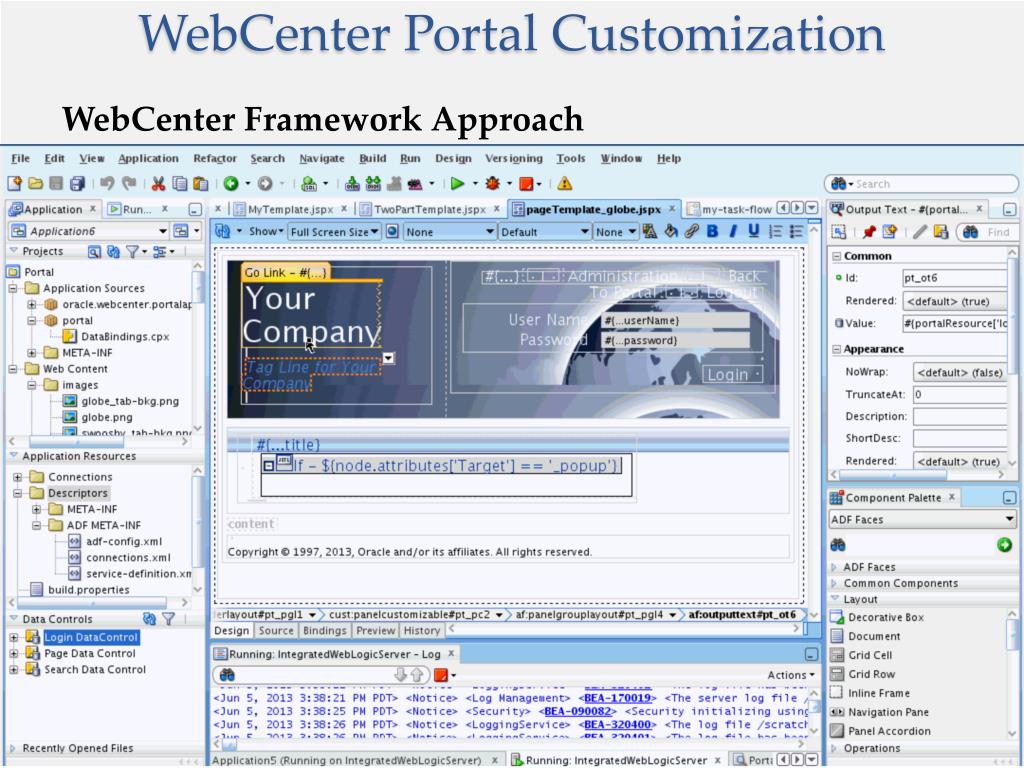Click the red Terminate icon in main toolbar
Image resolution: width=1024 pixels, height=768 pixels.
point(526,184)
